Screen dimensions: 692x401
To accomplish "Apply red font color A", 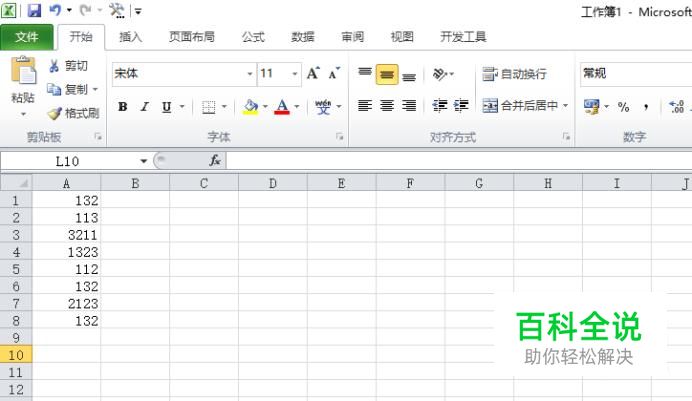I will click(x=282, y=107).
